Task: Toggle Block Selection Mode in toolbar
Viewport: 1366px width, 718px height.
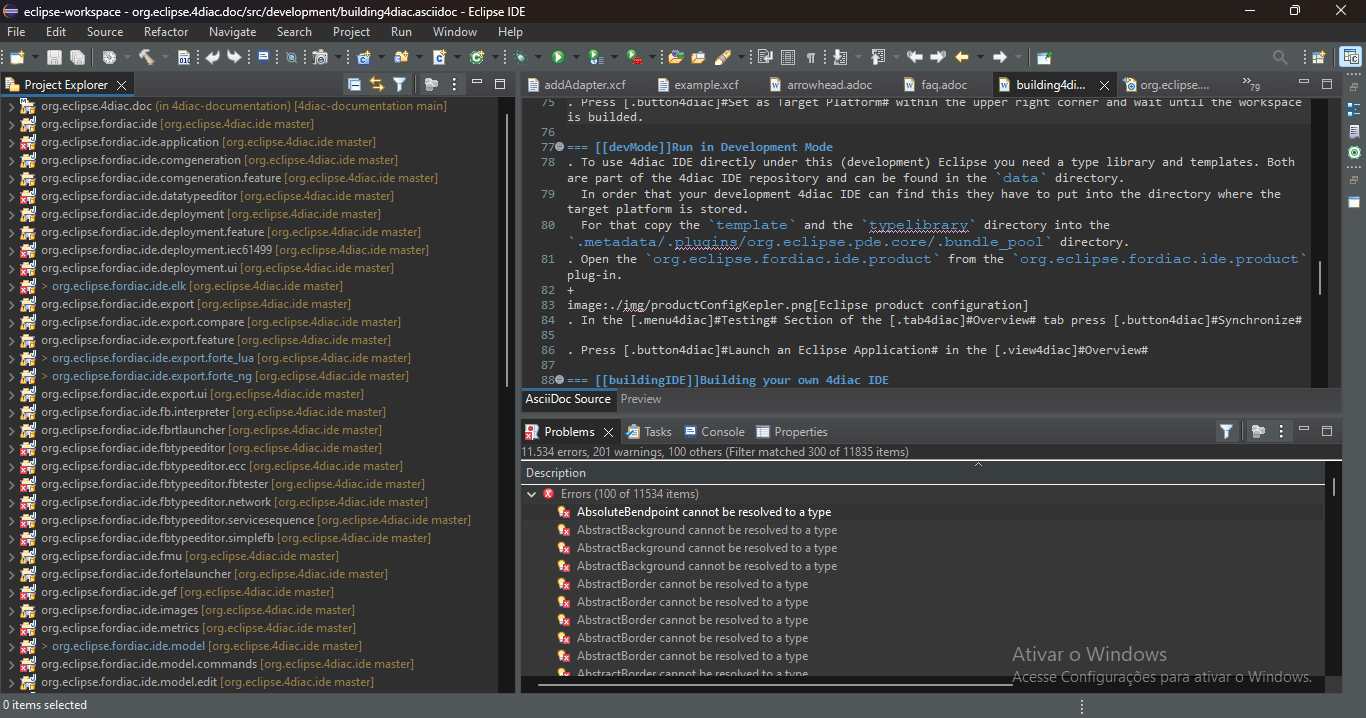Action: (x=788, y=58)
